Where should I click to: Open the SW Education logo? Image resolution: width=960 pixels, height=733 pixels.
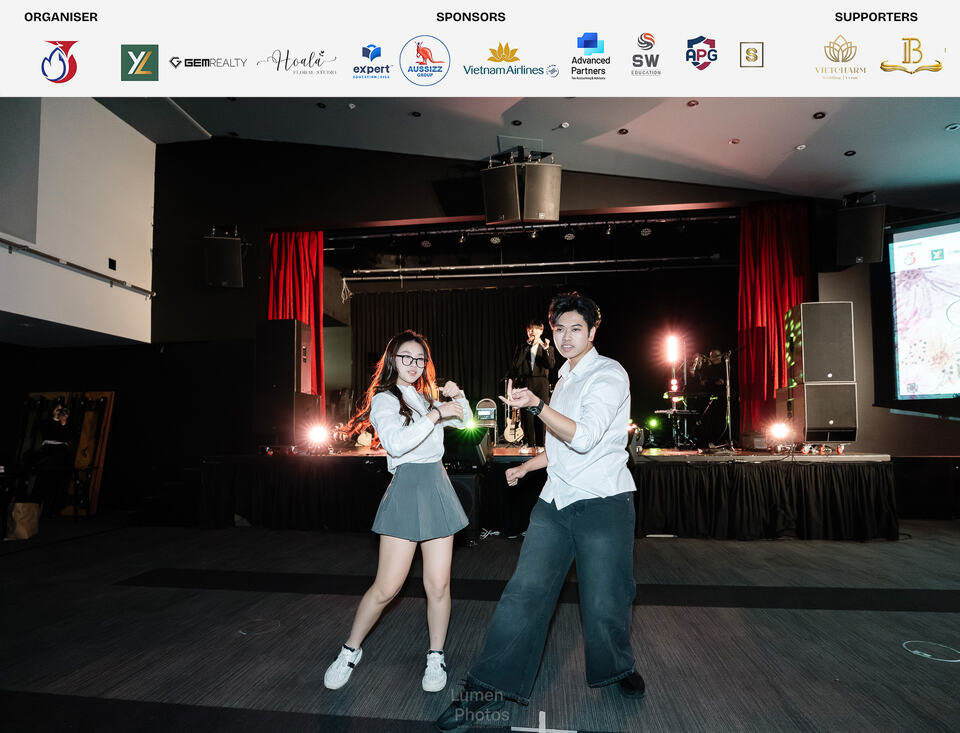point(646,55)
